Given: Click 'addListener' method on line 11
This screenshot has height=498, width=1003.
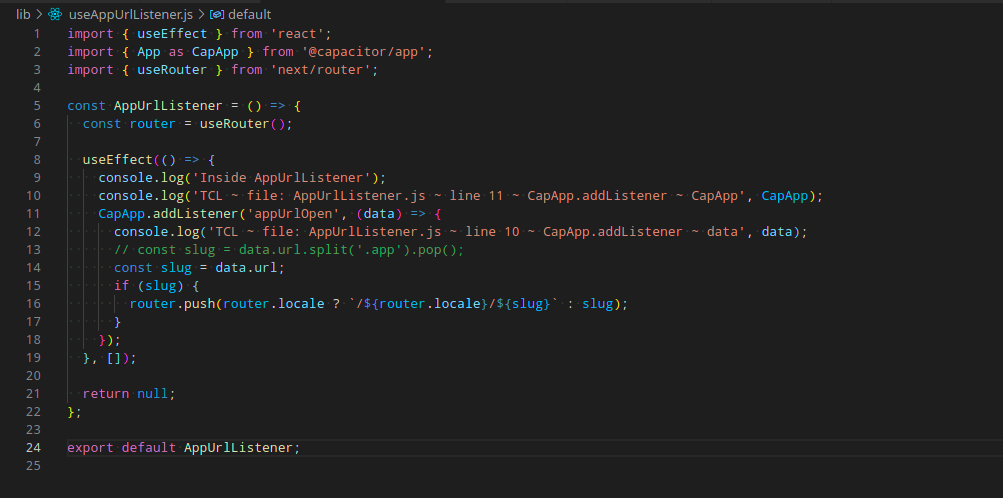Looking at the screenshot, I should click(196, 214).
